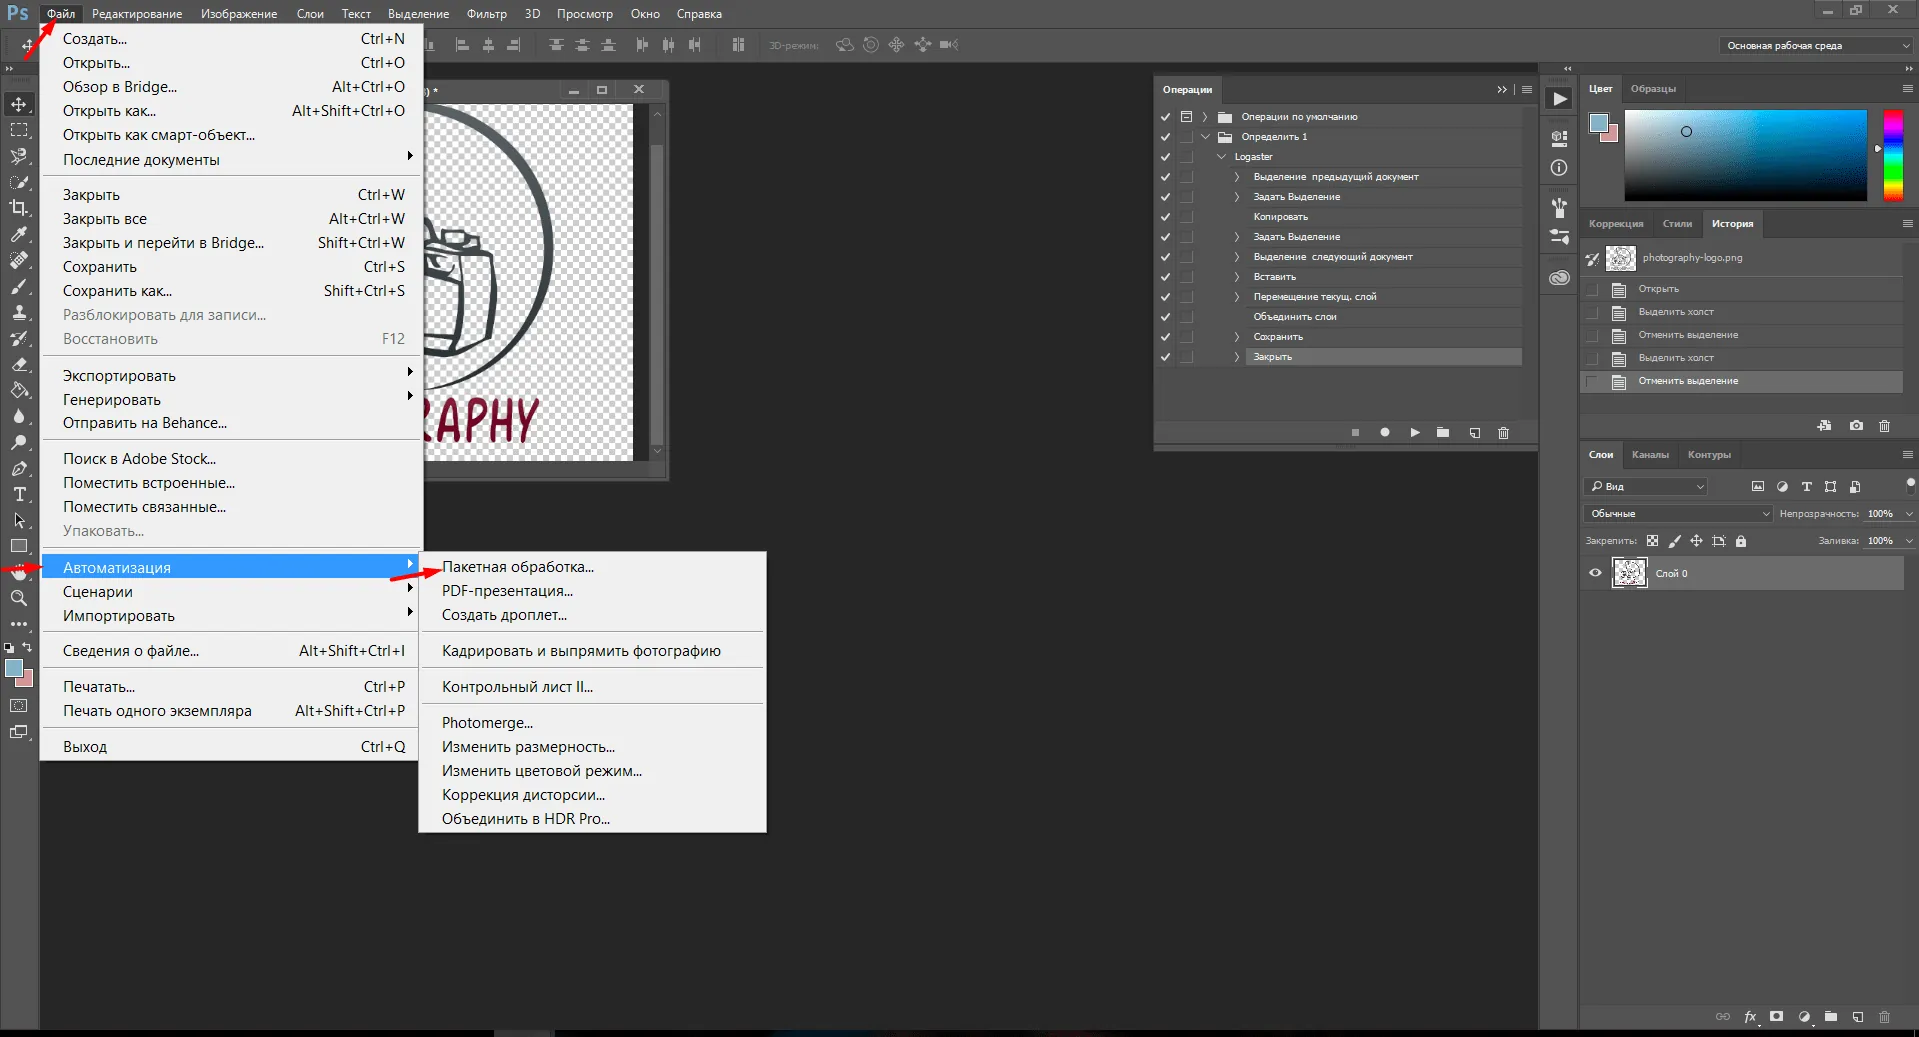1919x1037 pixels.
Task: Select the Eyedropper tool
Action: (x=19, y=234)
